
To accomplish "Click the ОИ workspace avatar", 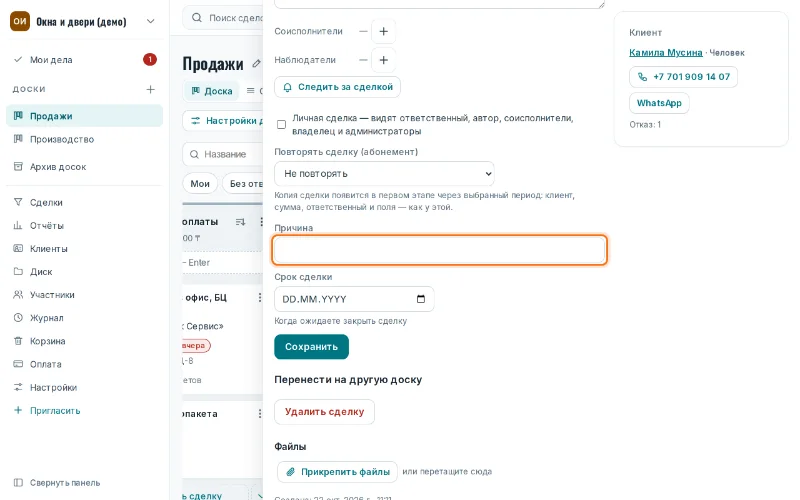I will (x=20, y=21).
